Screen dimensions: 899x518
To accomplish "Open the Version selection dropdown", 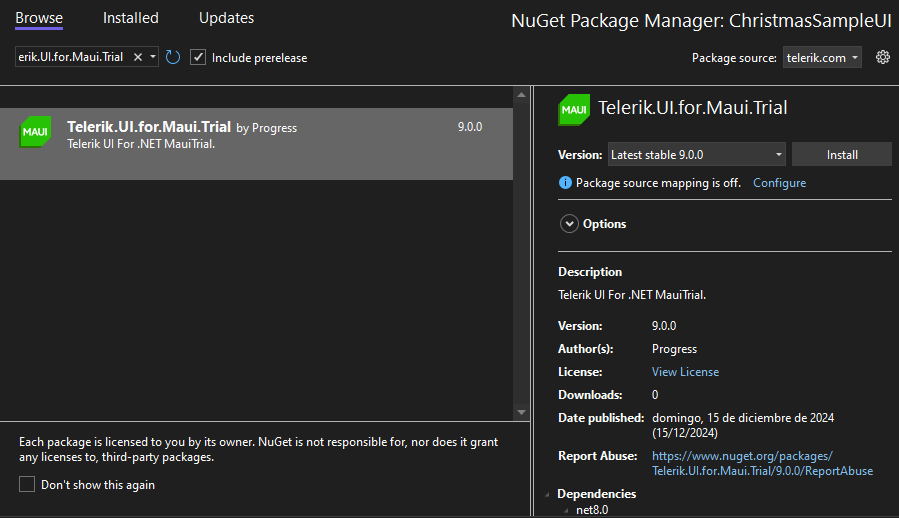I will point(697,154).
